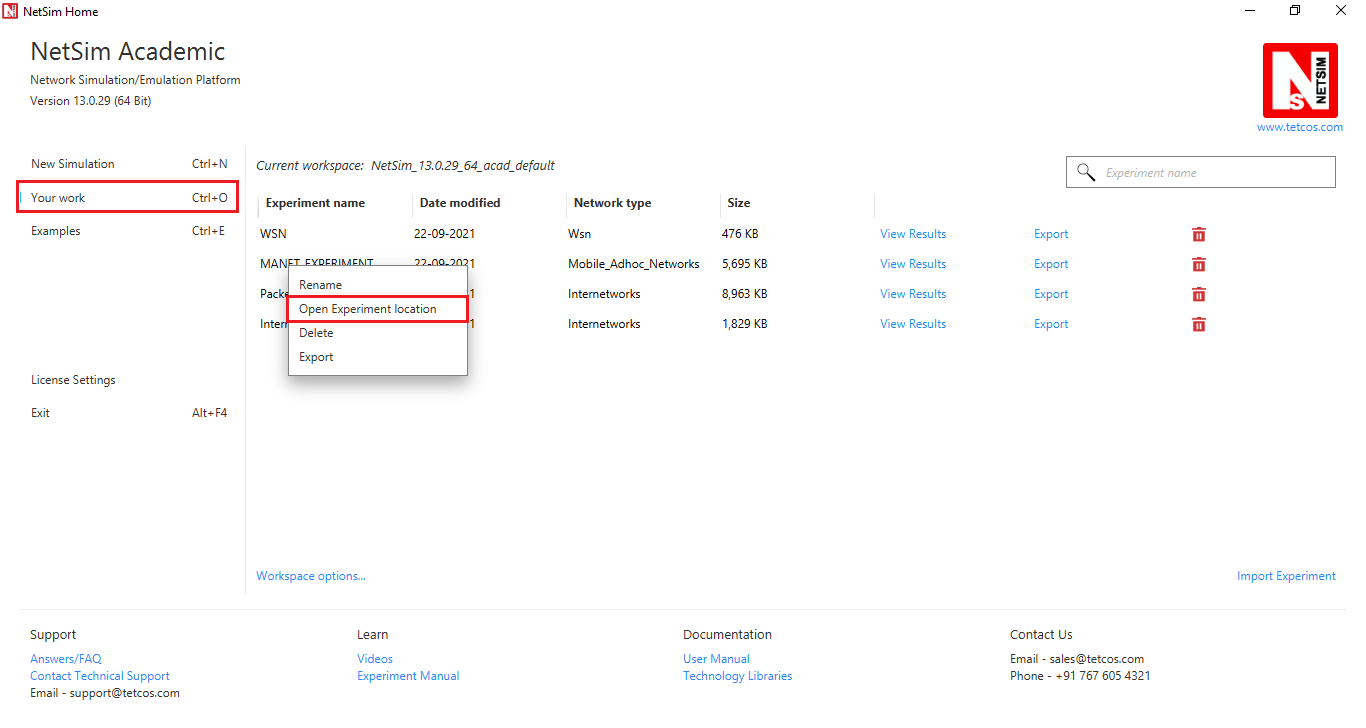Click the Wsn network type cell
Viewport: 1366px width, 728px height.
coord(579,234)
